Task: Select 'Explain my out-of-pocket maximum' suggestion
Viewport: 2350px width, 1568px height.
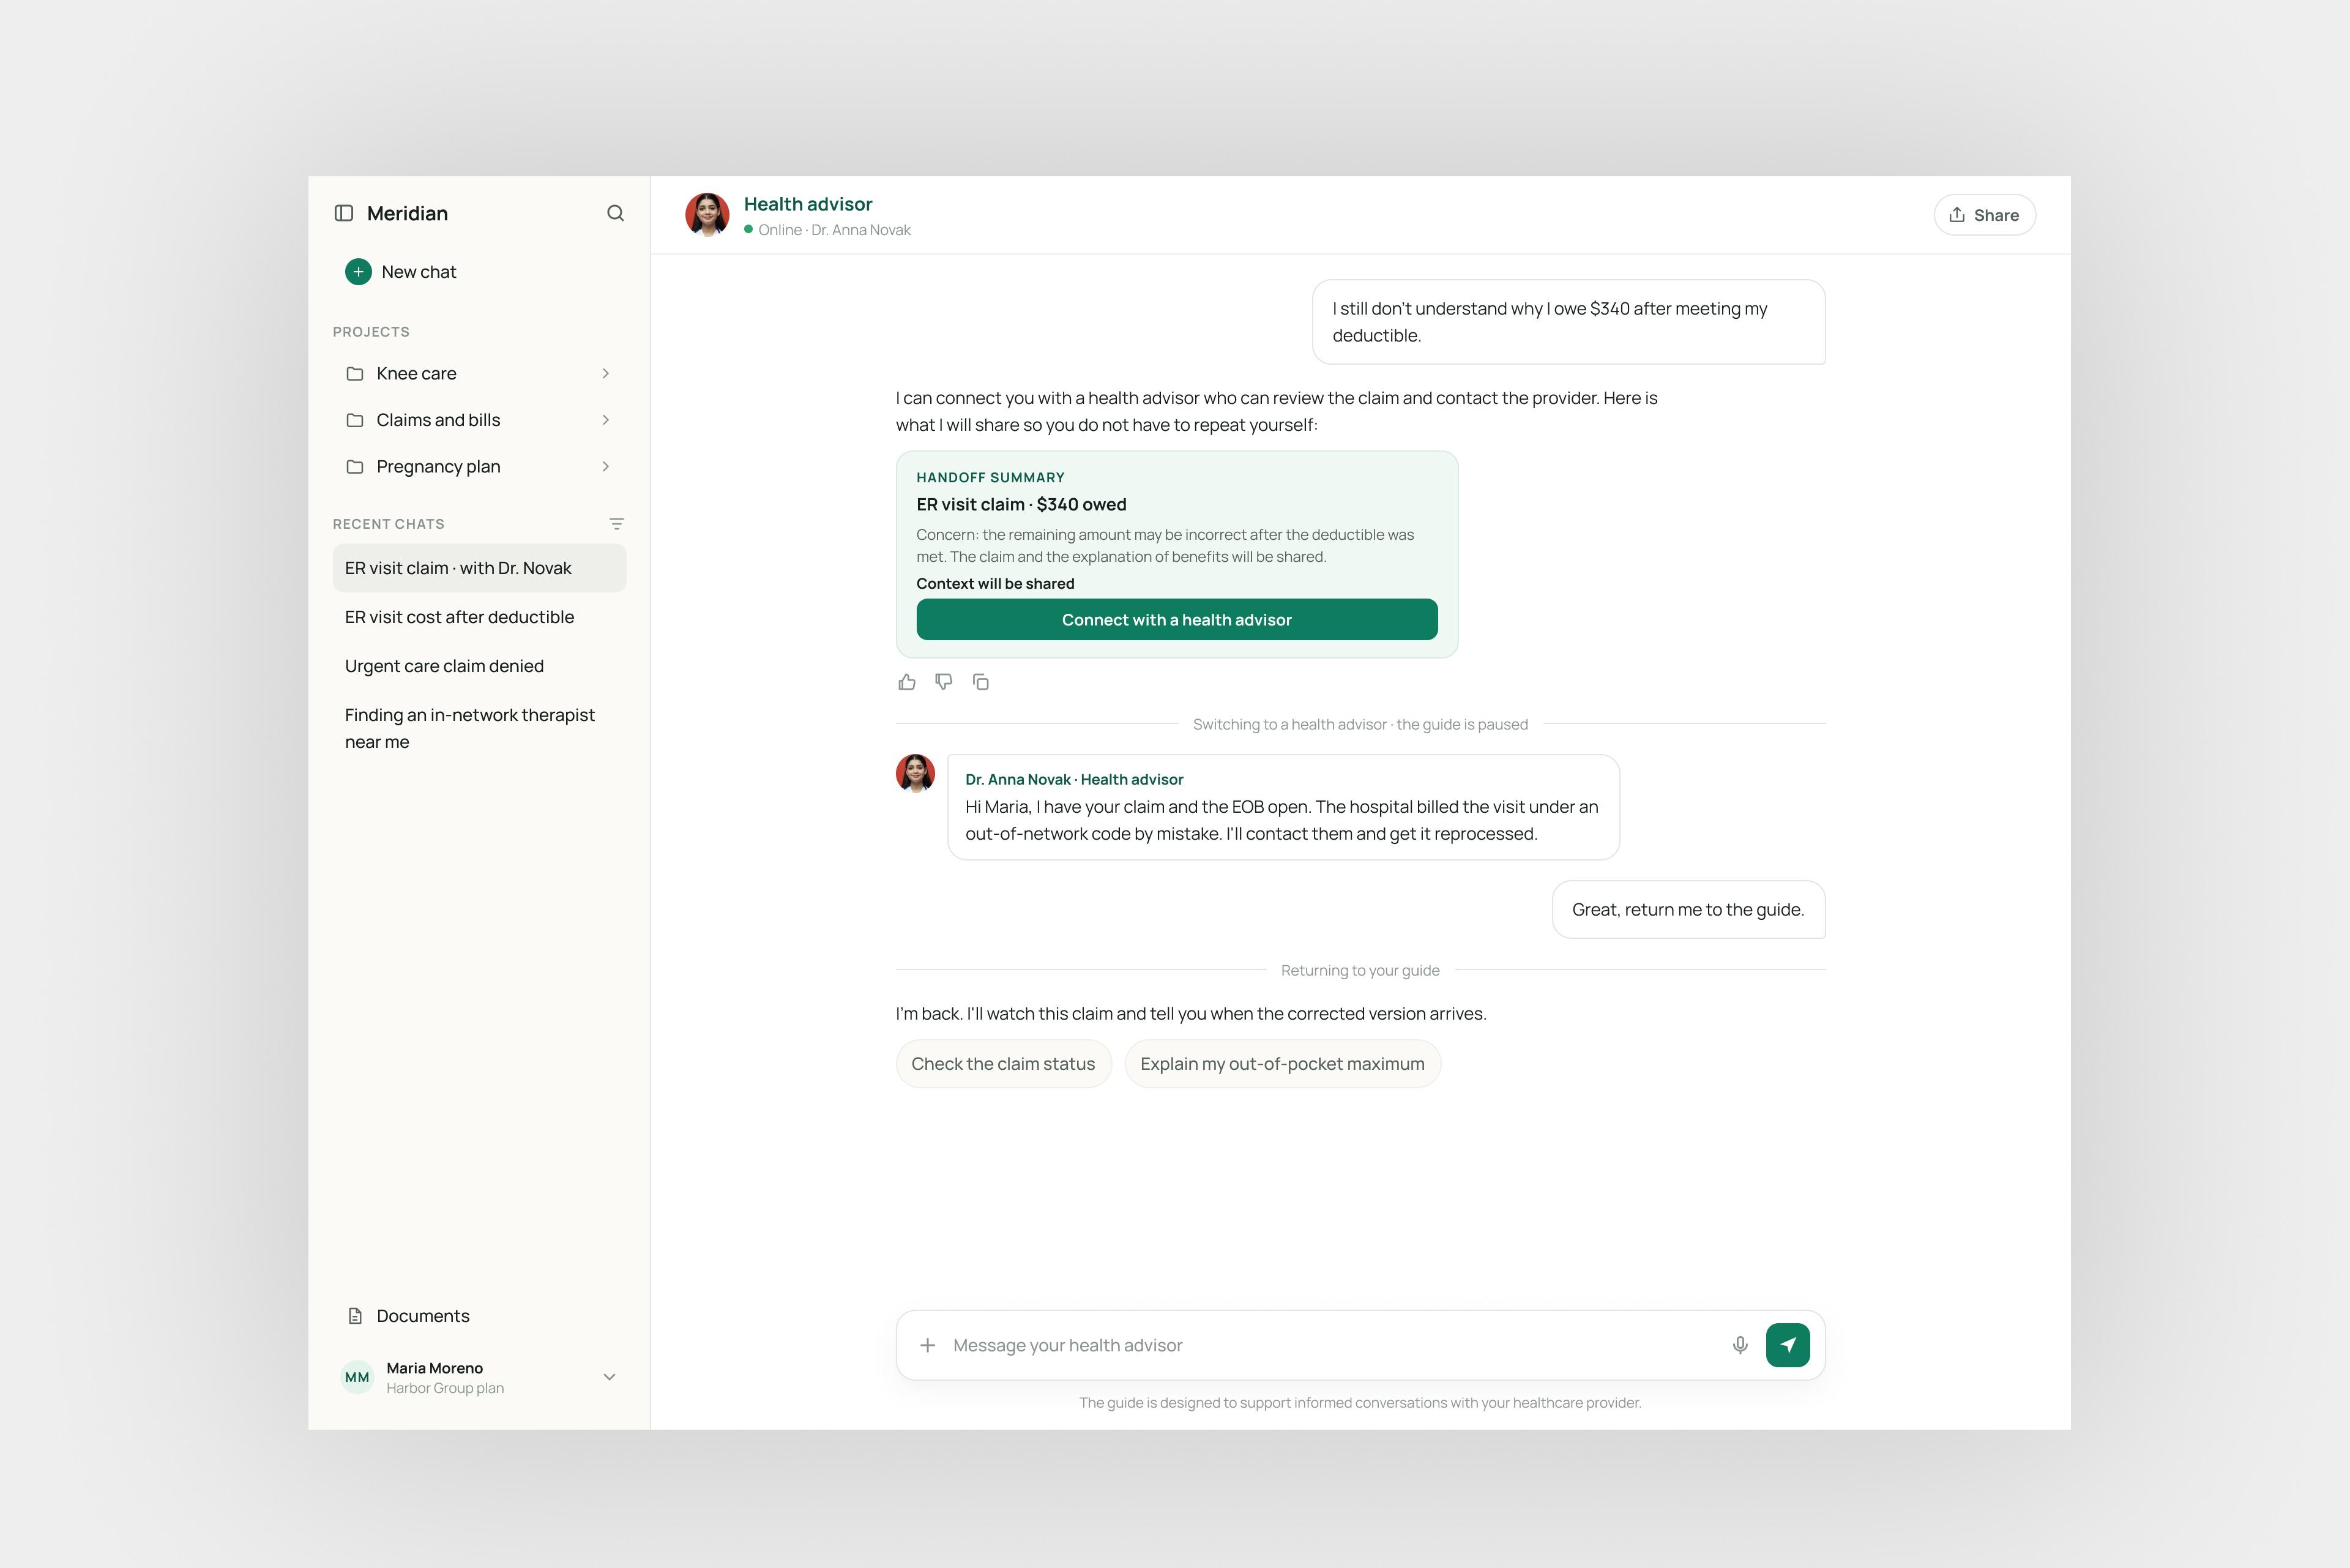Action: [x=1282, y=1064]
